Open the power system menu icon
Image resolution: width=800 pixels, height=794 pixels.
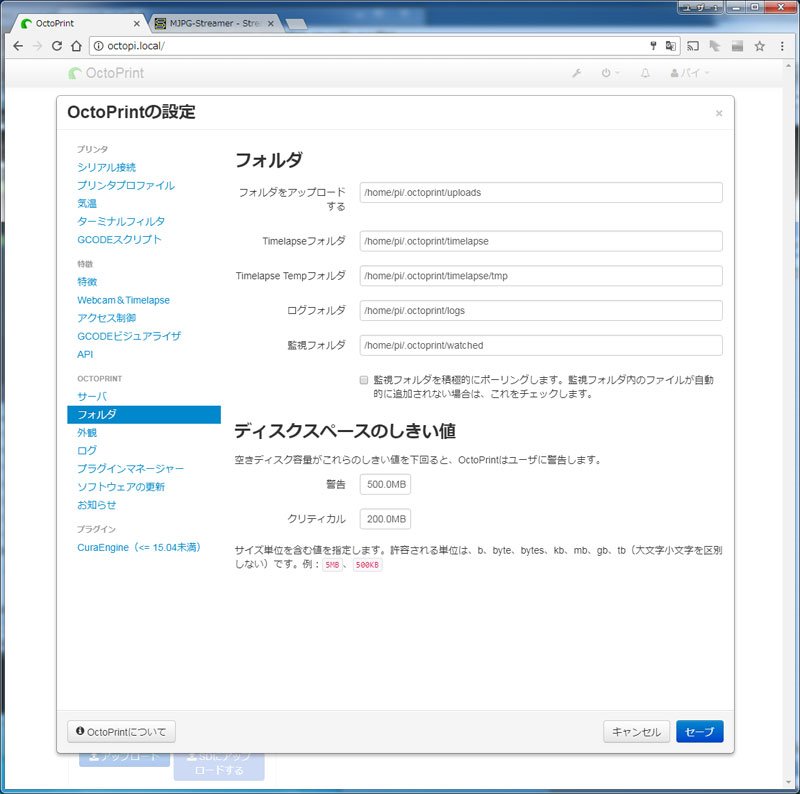[x=610, y=73]
